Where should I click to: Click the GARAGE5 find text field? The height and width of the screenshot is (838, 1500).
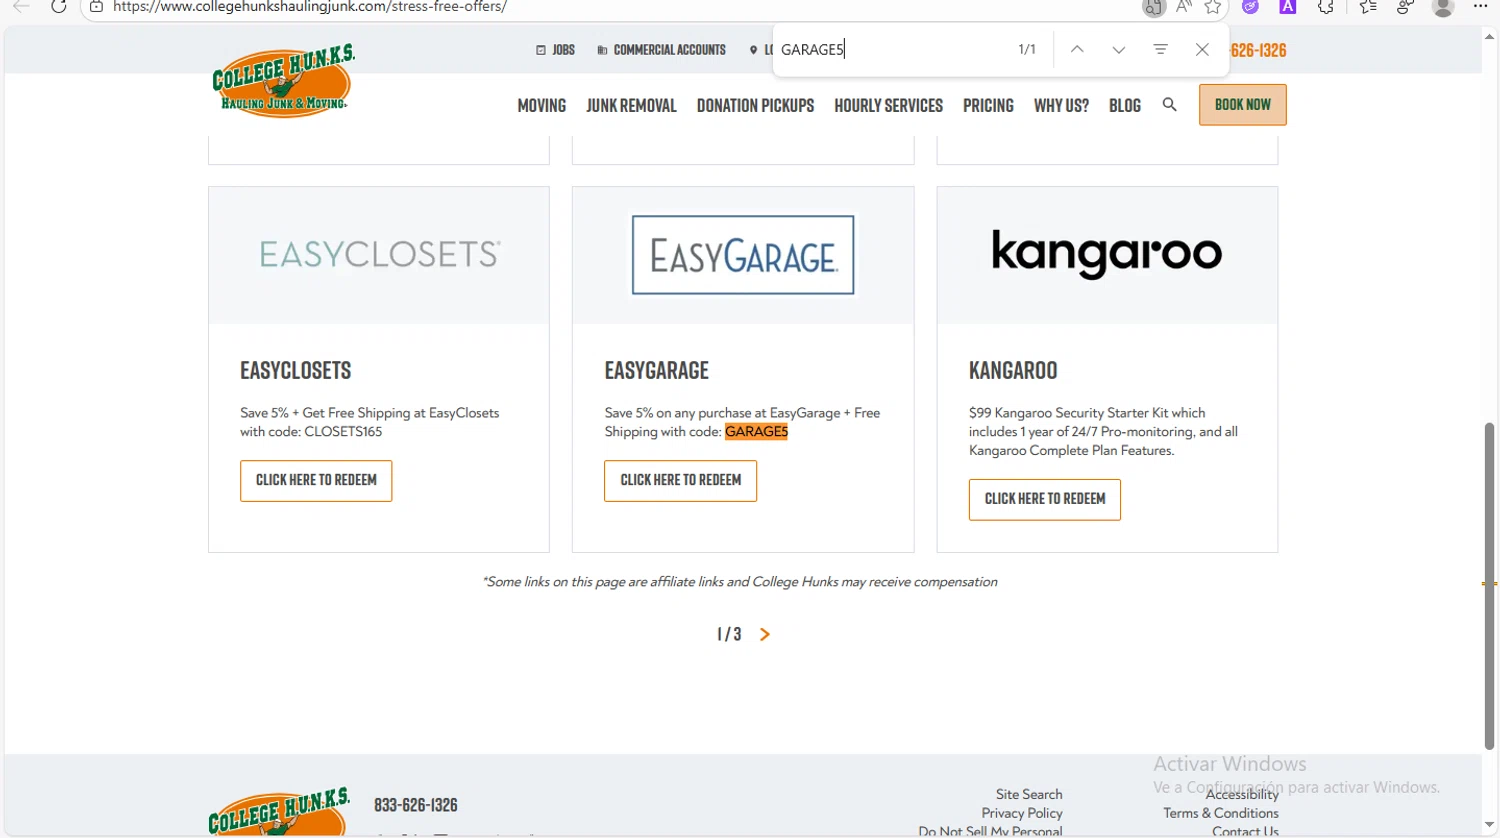(890, 49)
